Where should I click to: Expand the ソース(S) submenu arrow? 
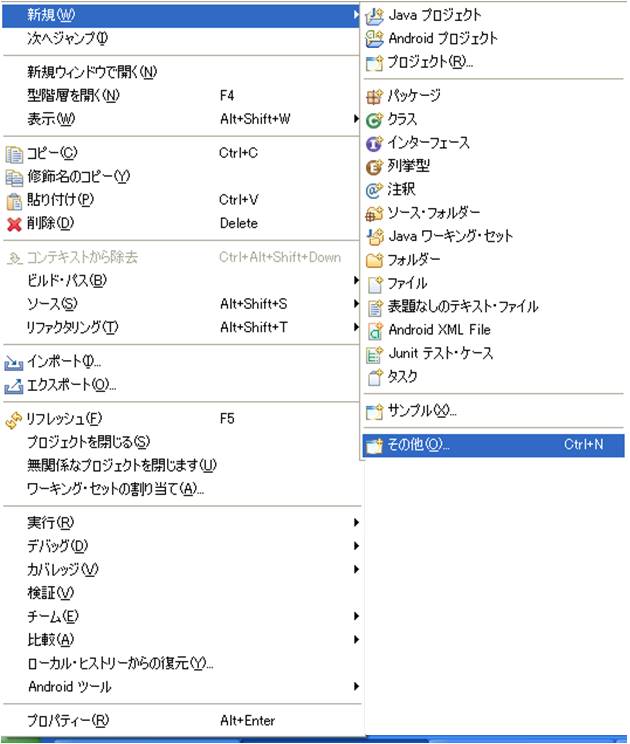pyautogui.click(x=356, y=304)
